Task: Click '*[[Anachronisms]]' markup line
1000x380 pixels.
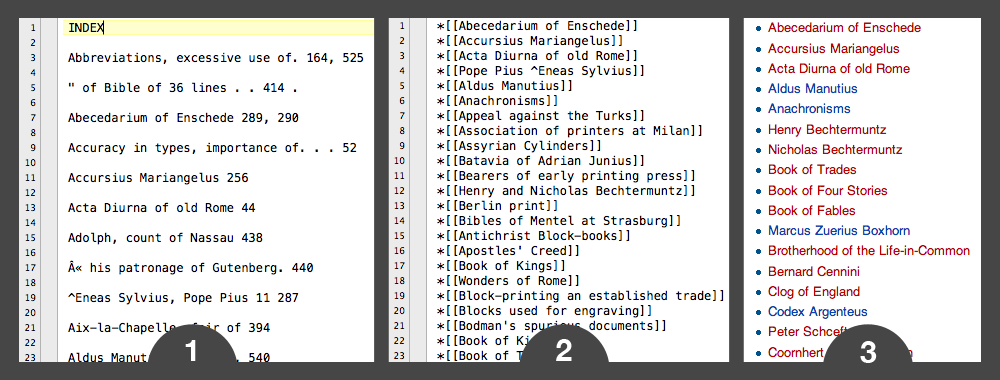Action: click(x=497, y=101)
